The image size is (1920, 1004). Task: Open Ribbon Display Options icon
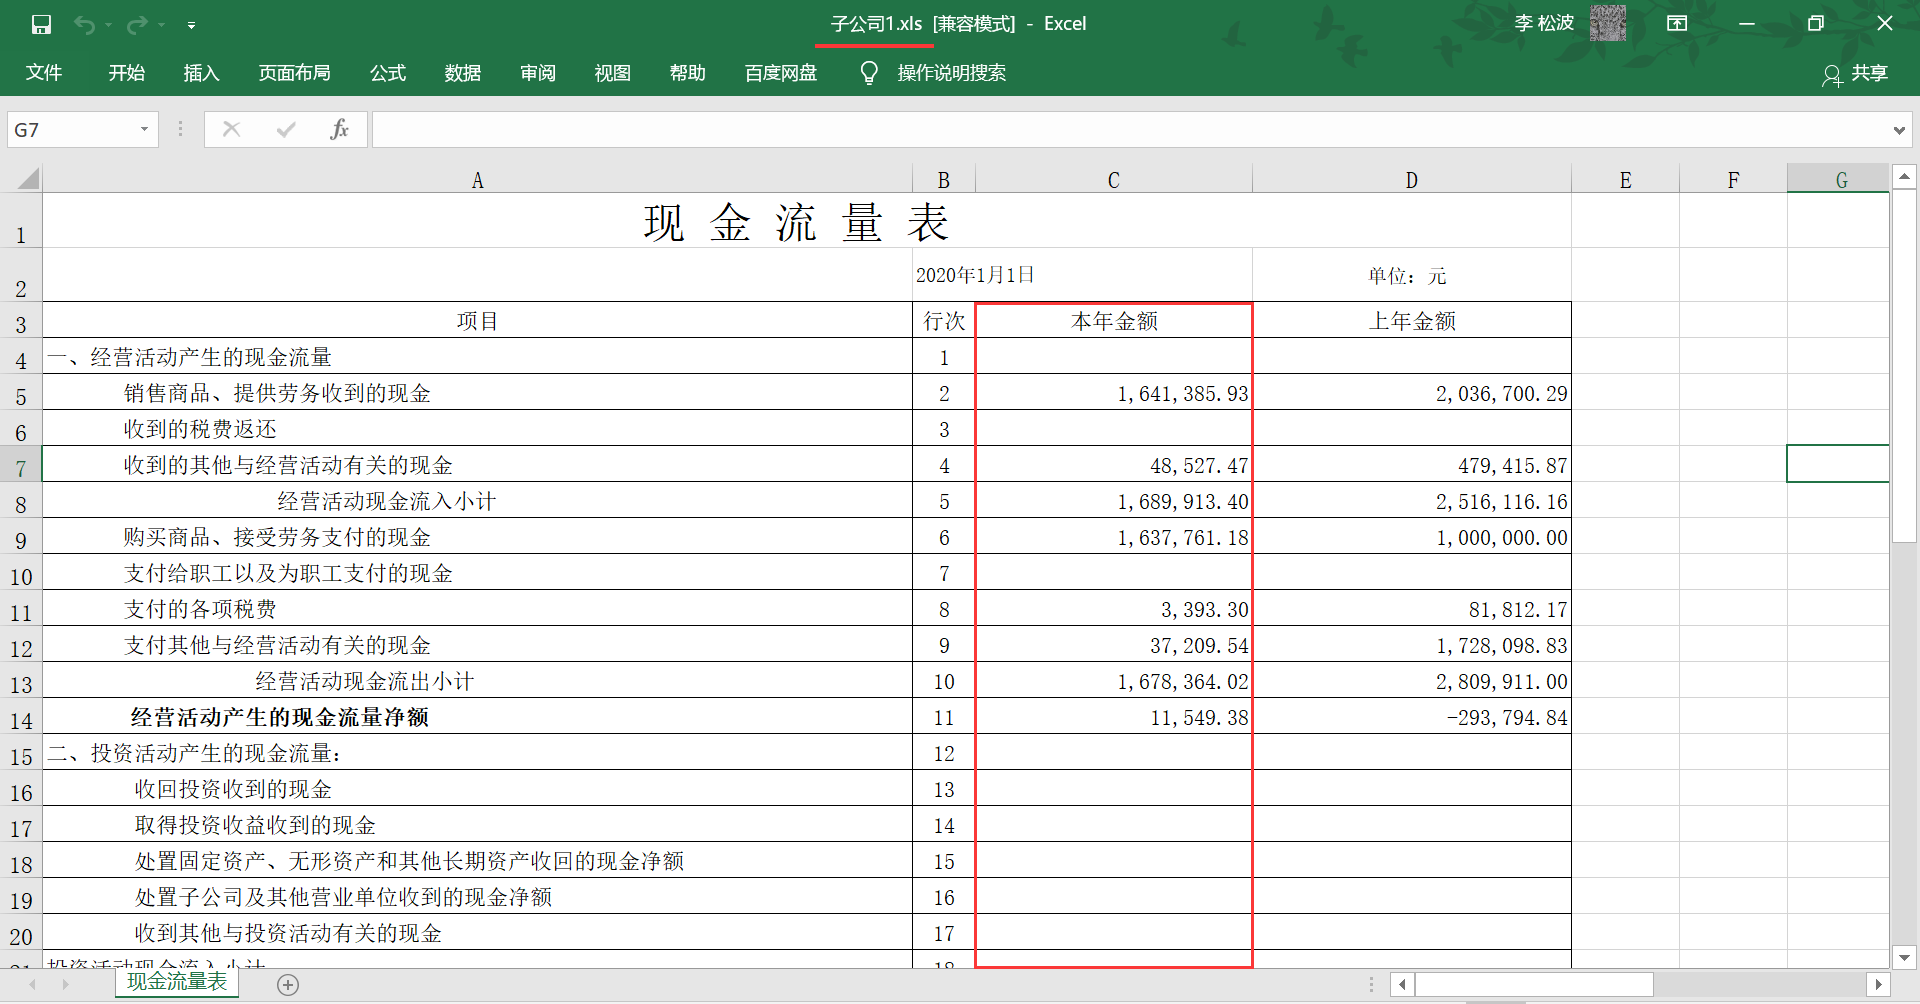1677,23
